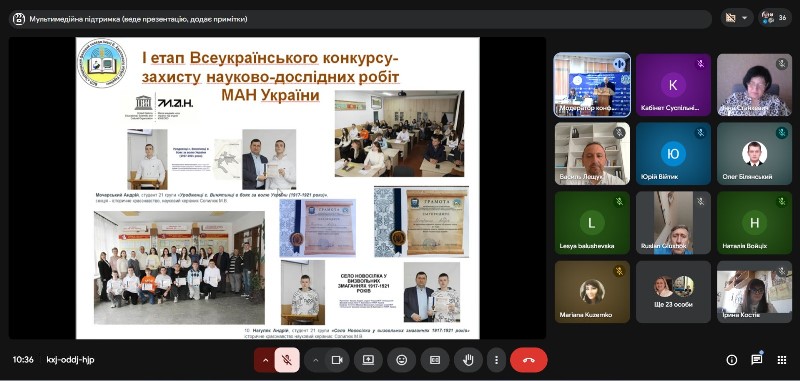Click slide title 'І етап Всеукраїнського конкурсу-'
The image size is (800, 381).
point(270,58)
